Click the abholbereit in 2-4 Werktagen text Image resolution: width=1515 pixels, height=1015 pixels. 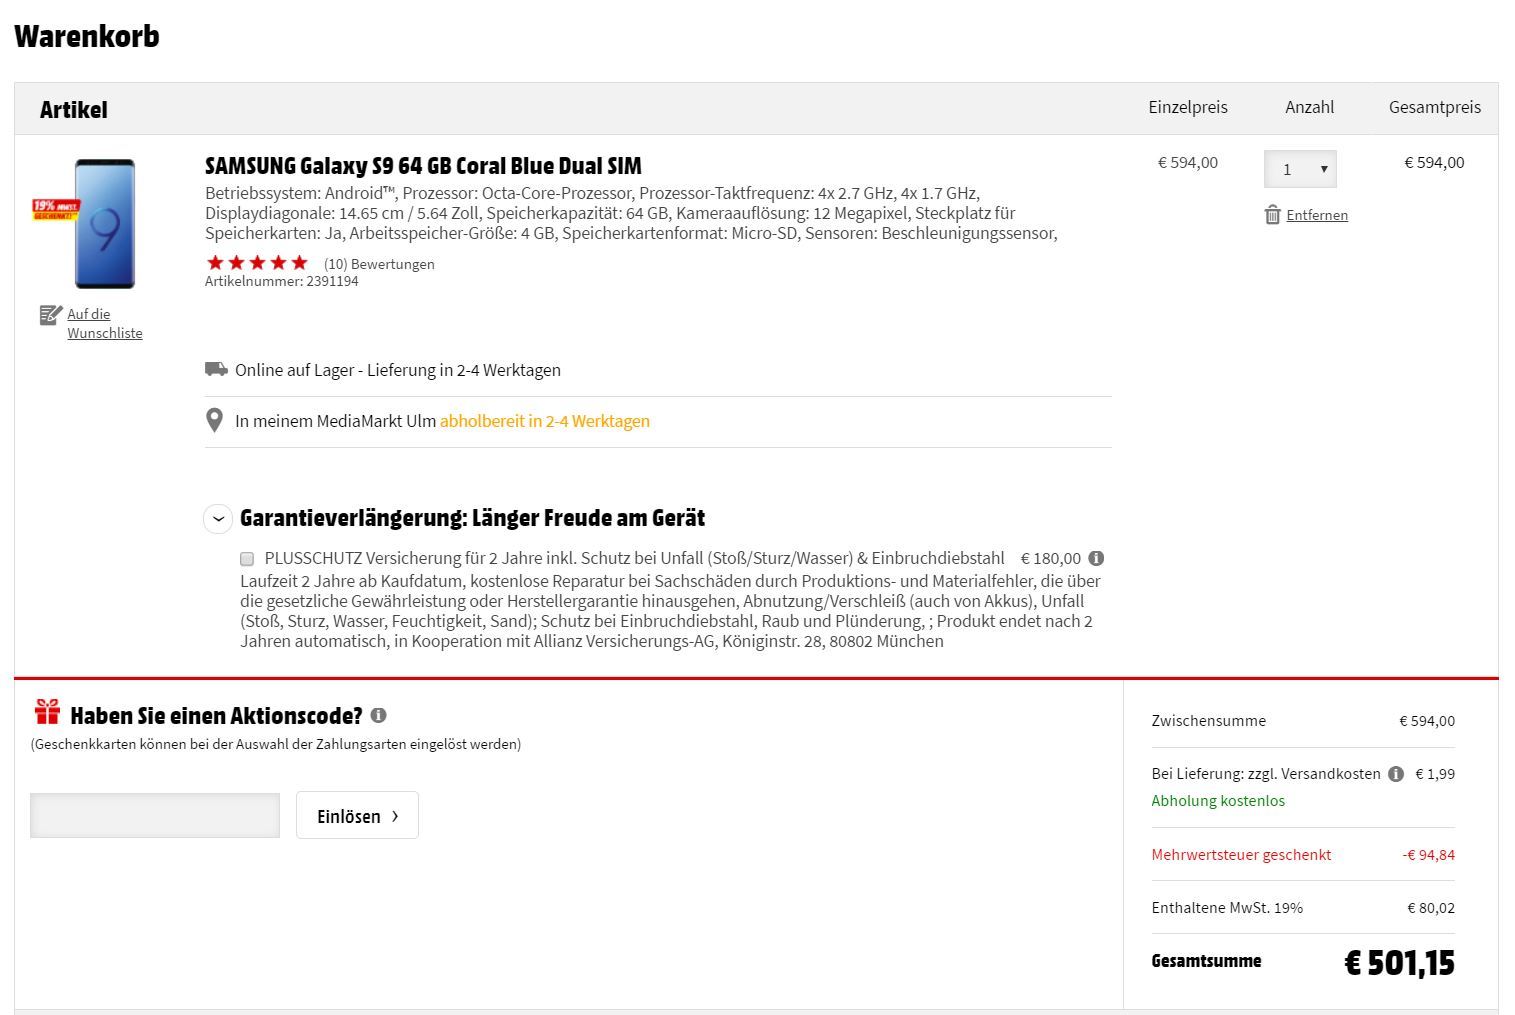545,421
